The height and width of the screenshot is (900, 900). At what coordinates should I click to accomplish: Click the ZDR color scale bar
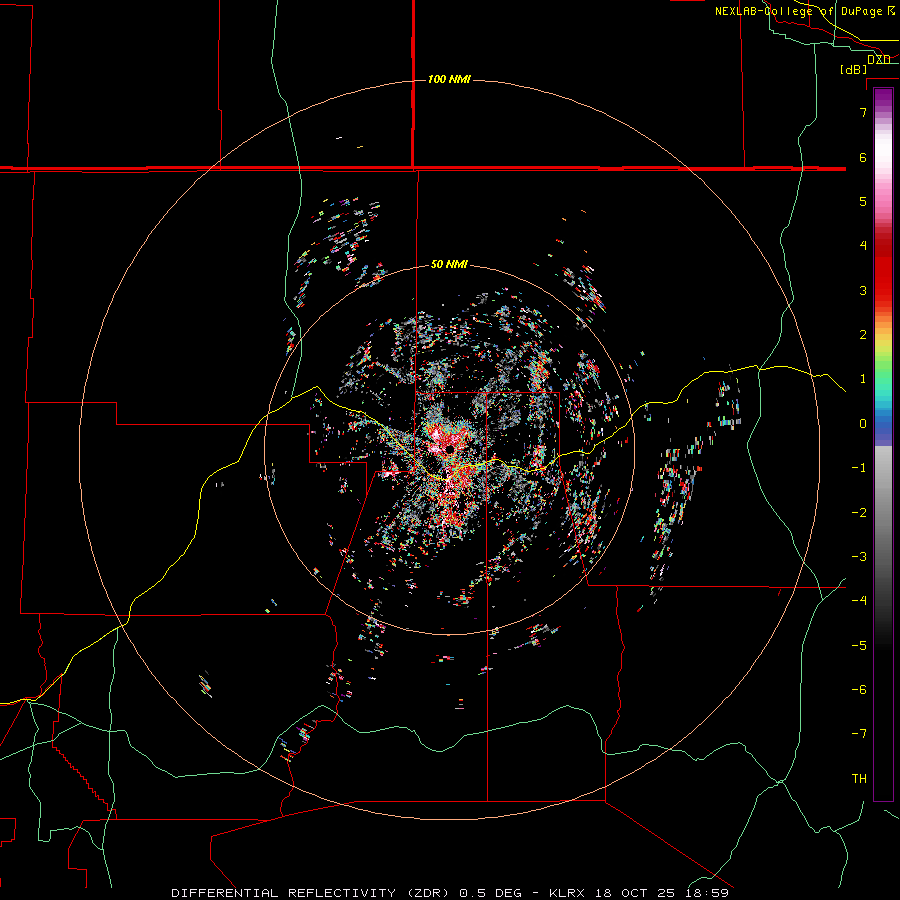click(x=883, y=444)
